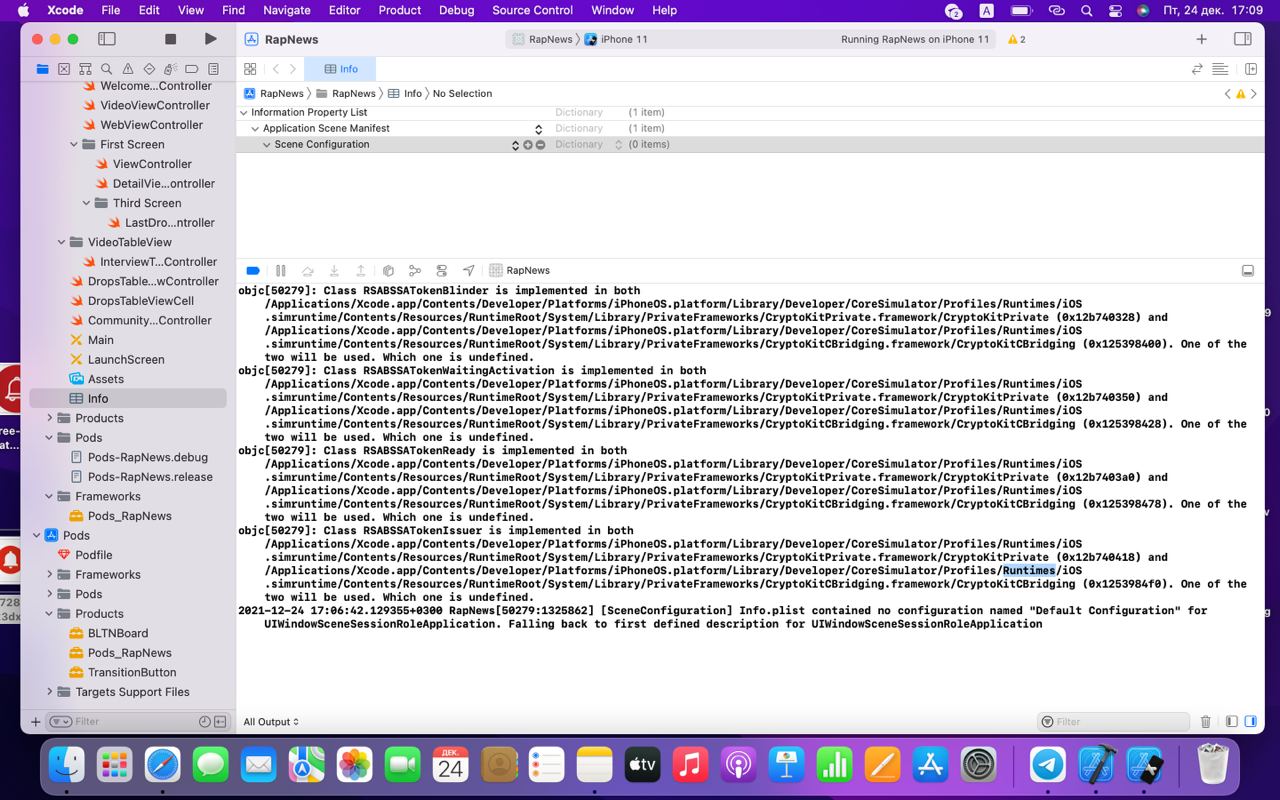Open Telegram from the Dock
This screenshot has width=1280, height=800.
point(1047,765)
